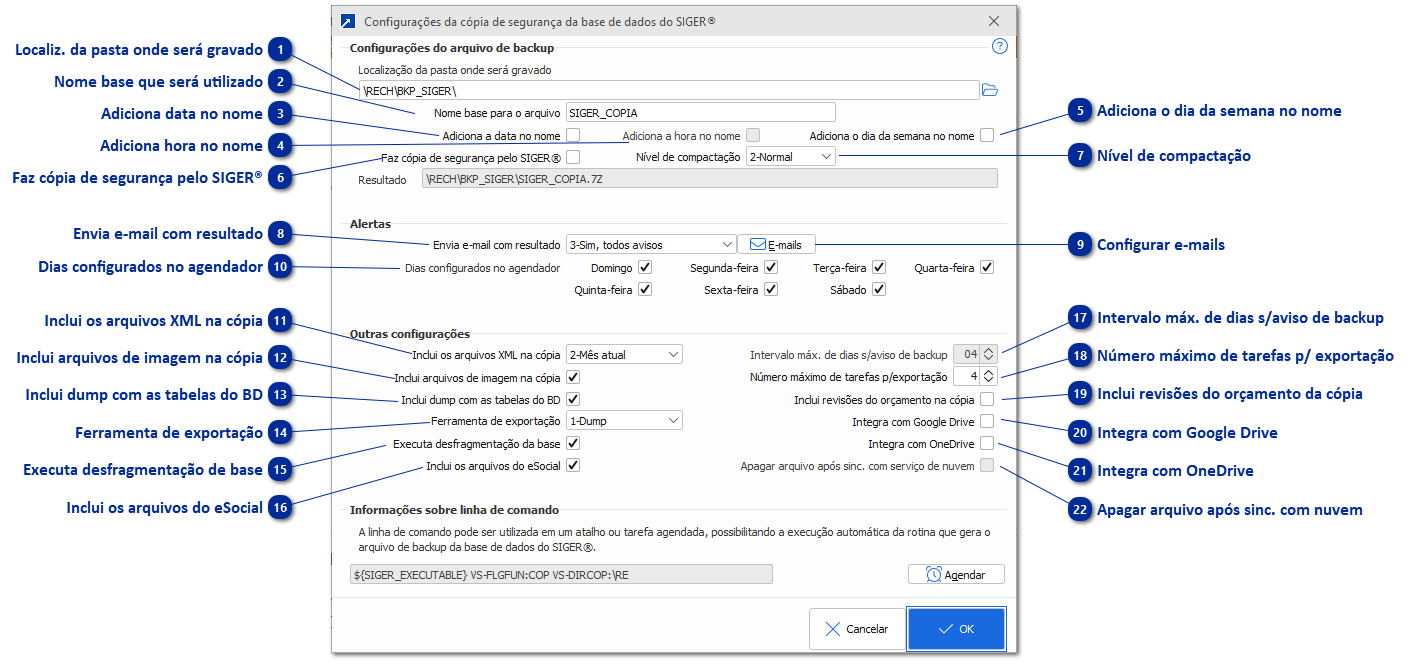This screenshot has height=669, width=1410.
Task: Open the 'Nível de compactação' dropdown
Action: (790, 156)
